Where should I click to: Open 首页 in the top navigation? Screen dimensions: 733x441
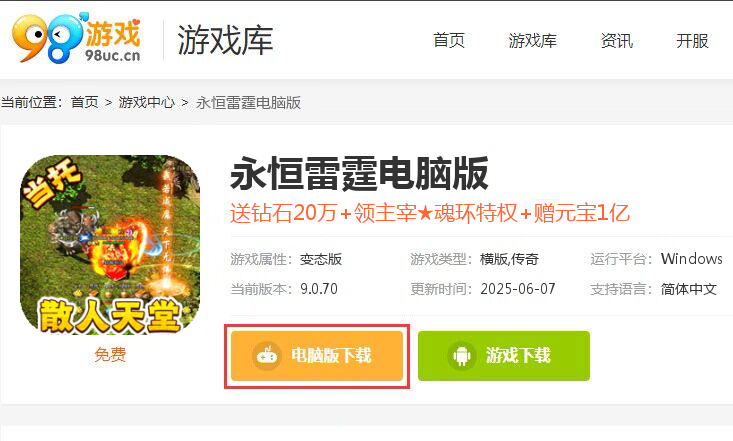449,41
